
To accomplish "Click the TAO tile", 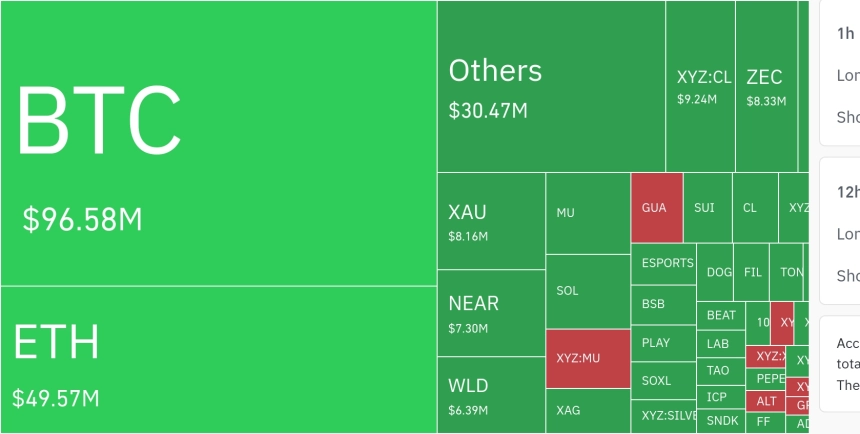I will (x=721, y=371).
